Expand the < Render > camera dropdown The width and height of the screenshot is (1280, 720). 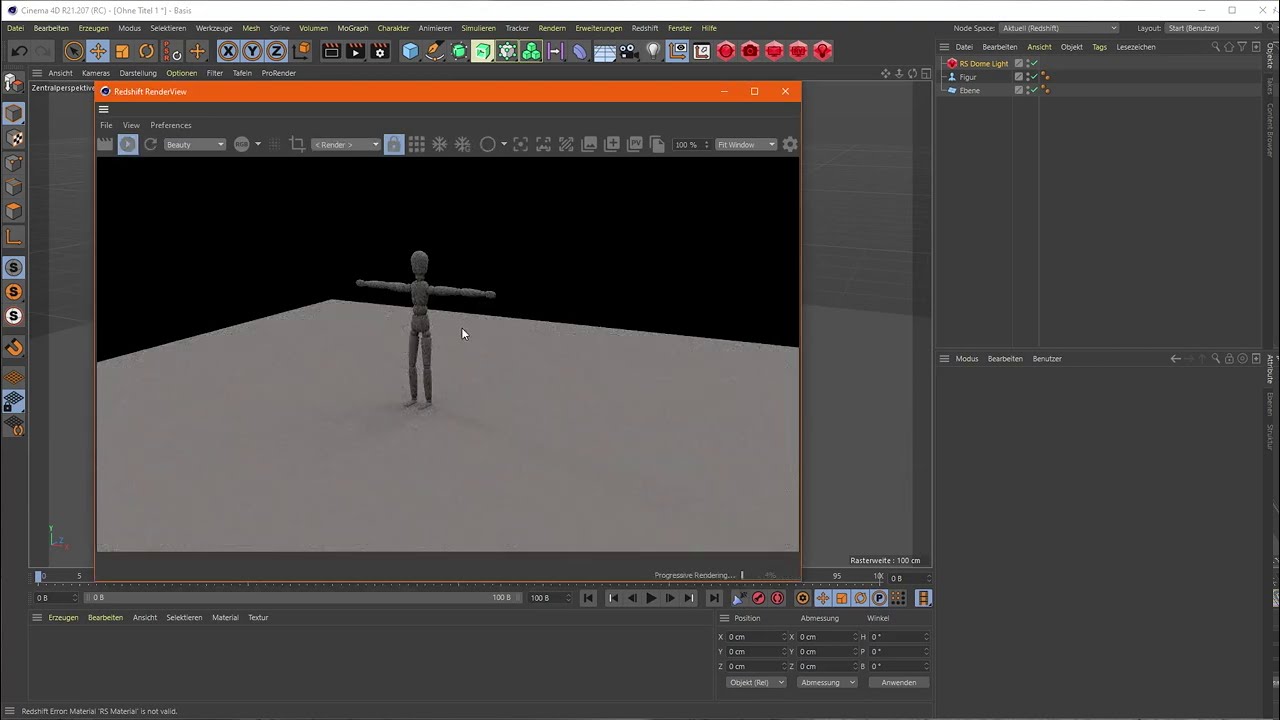(x=346, y=145)
